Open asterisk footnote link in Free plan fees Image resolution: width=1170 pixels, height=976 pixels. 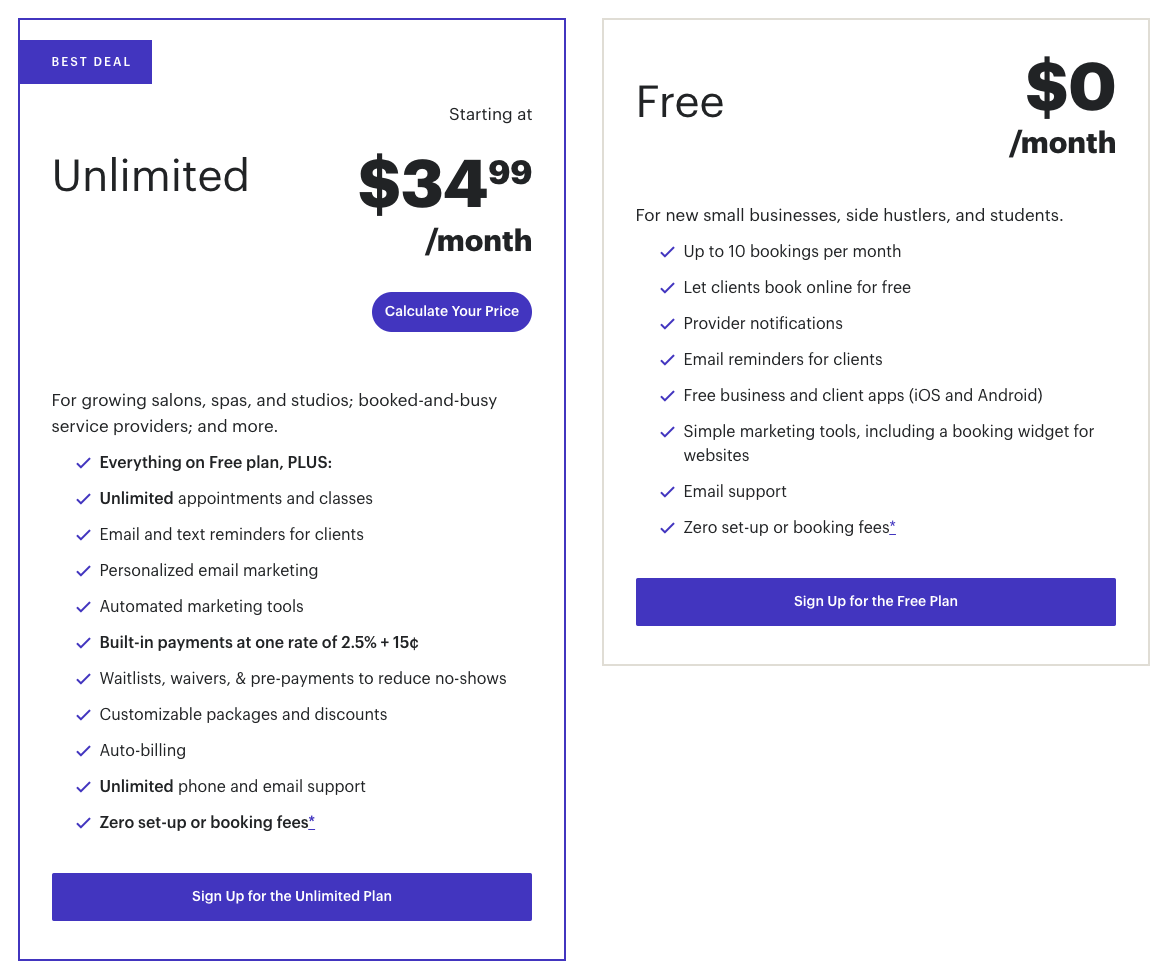(x=892, y=527)
